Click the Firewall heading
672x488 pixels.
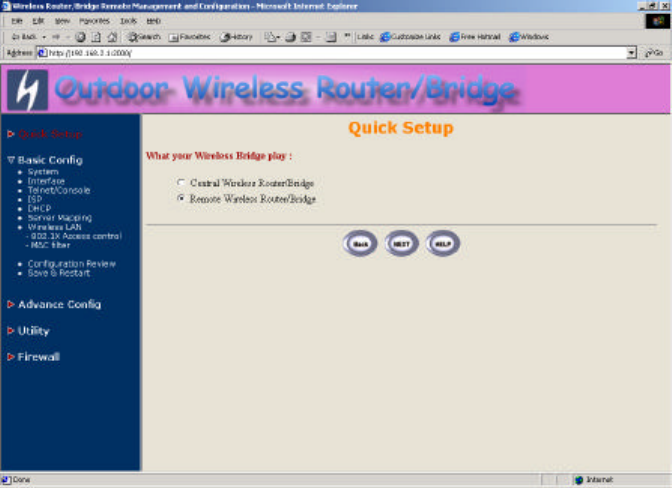click(x=39, y=356)
